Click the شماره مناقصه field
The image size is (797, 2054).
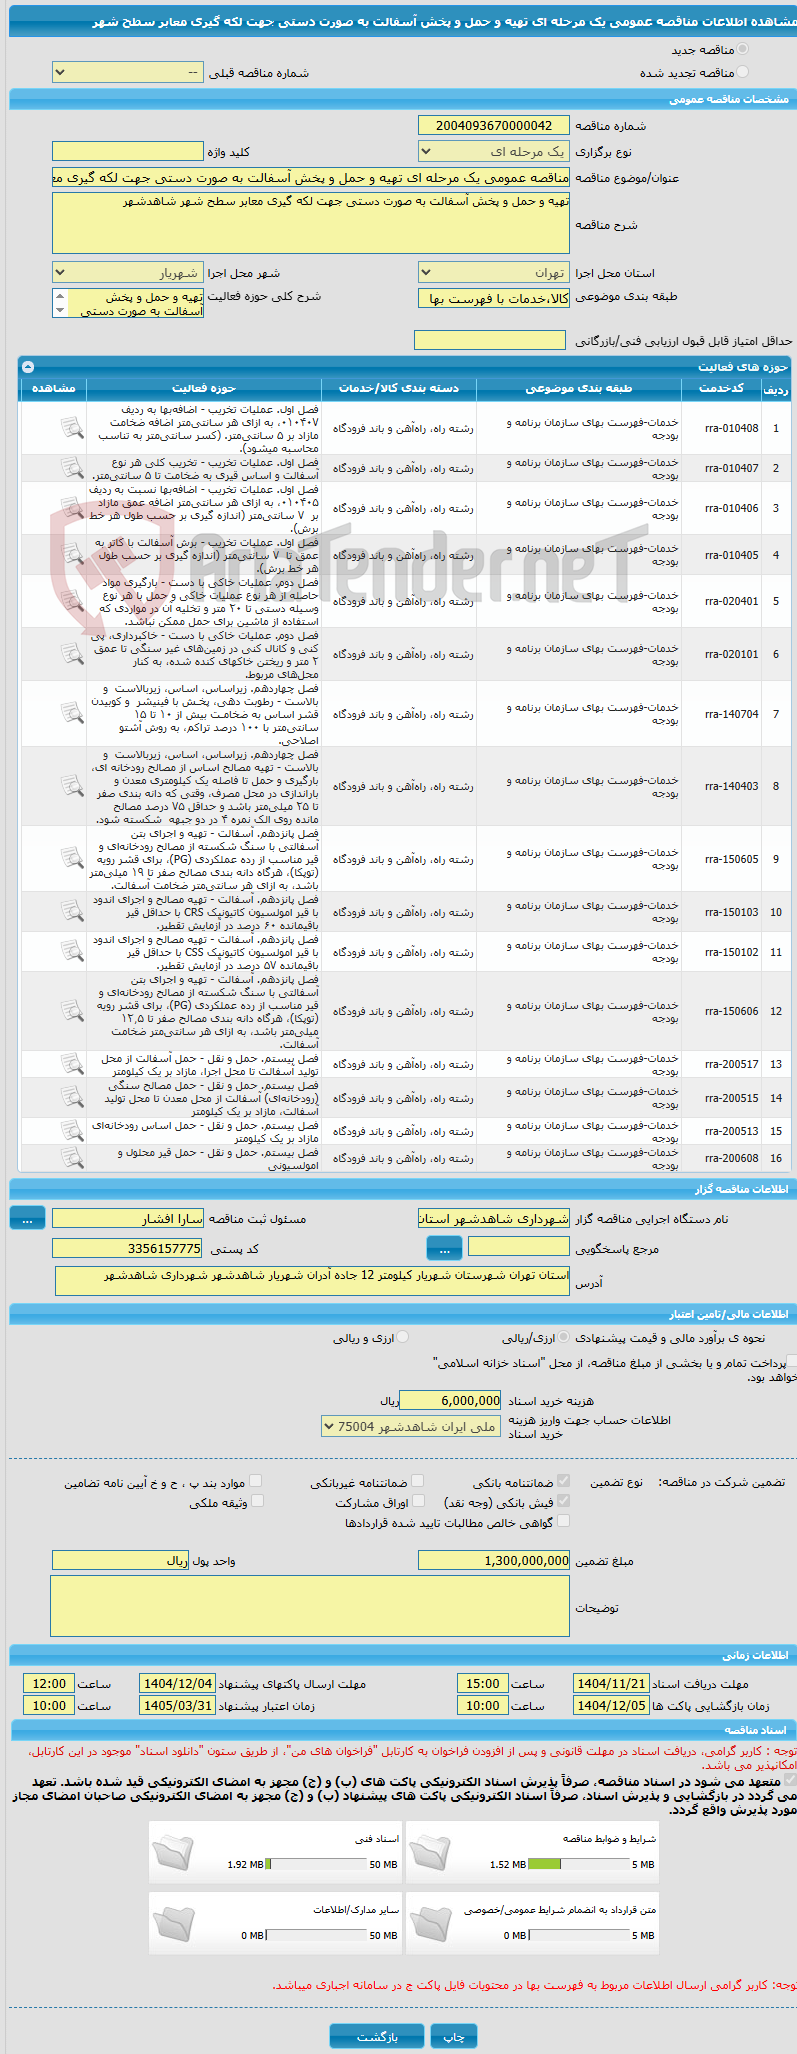[494, 126]
